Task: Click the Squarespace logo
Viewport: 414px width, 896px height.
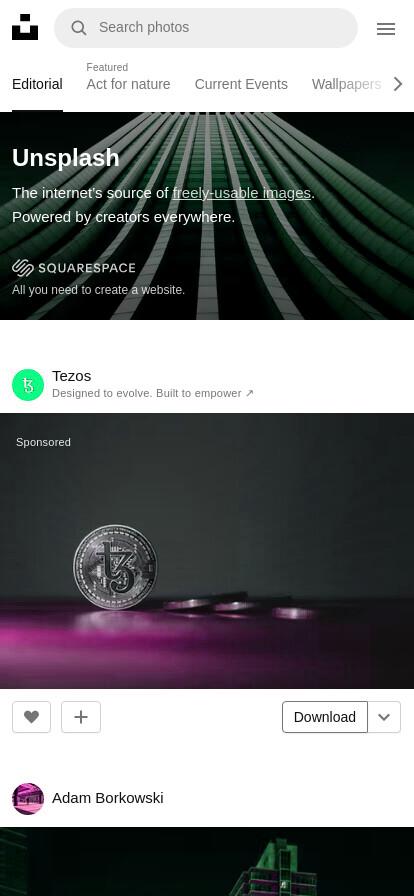Action: click(74, 268)
